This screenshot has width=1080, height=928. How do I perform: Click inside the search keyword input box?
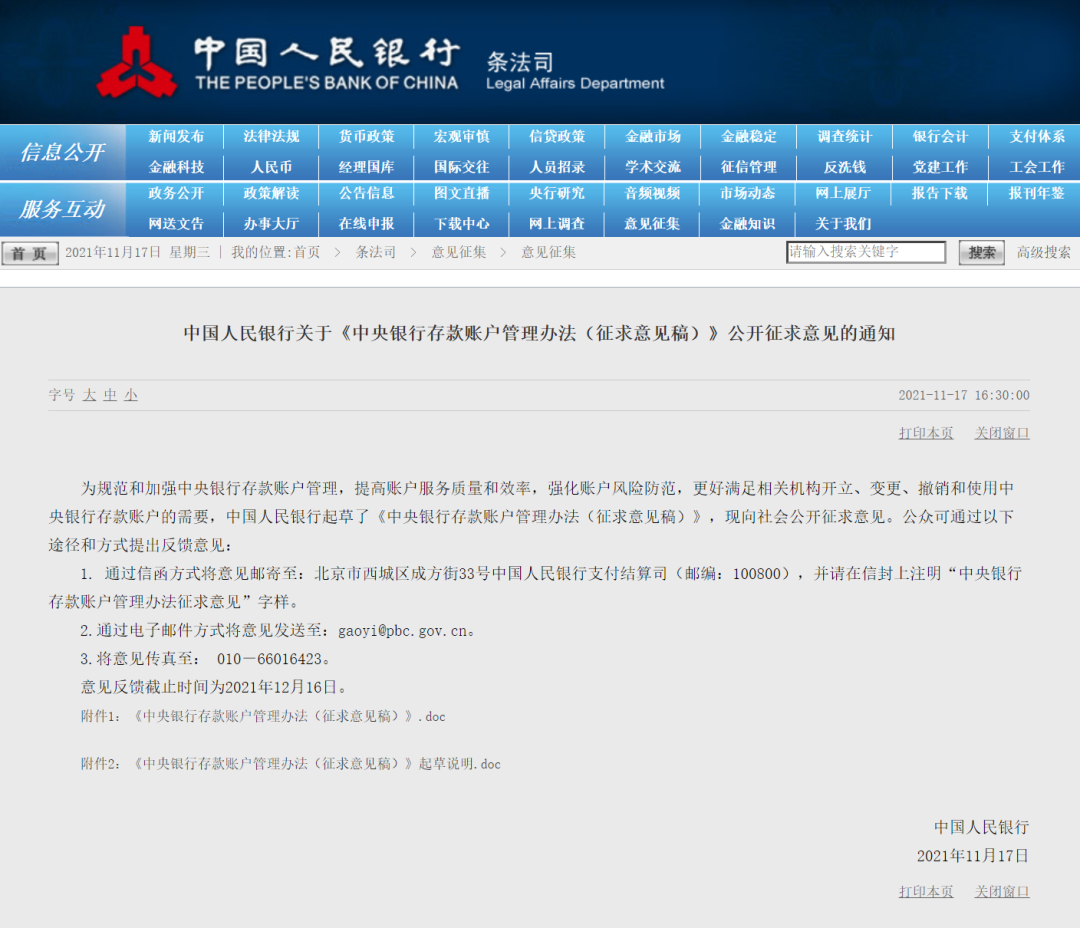pyautogui.click(x=865, y=253)
